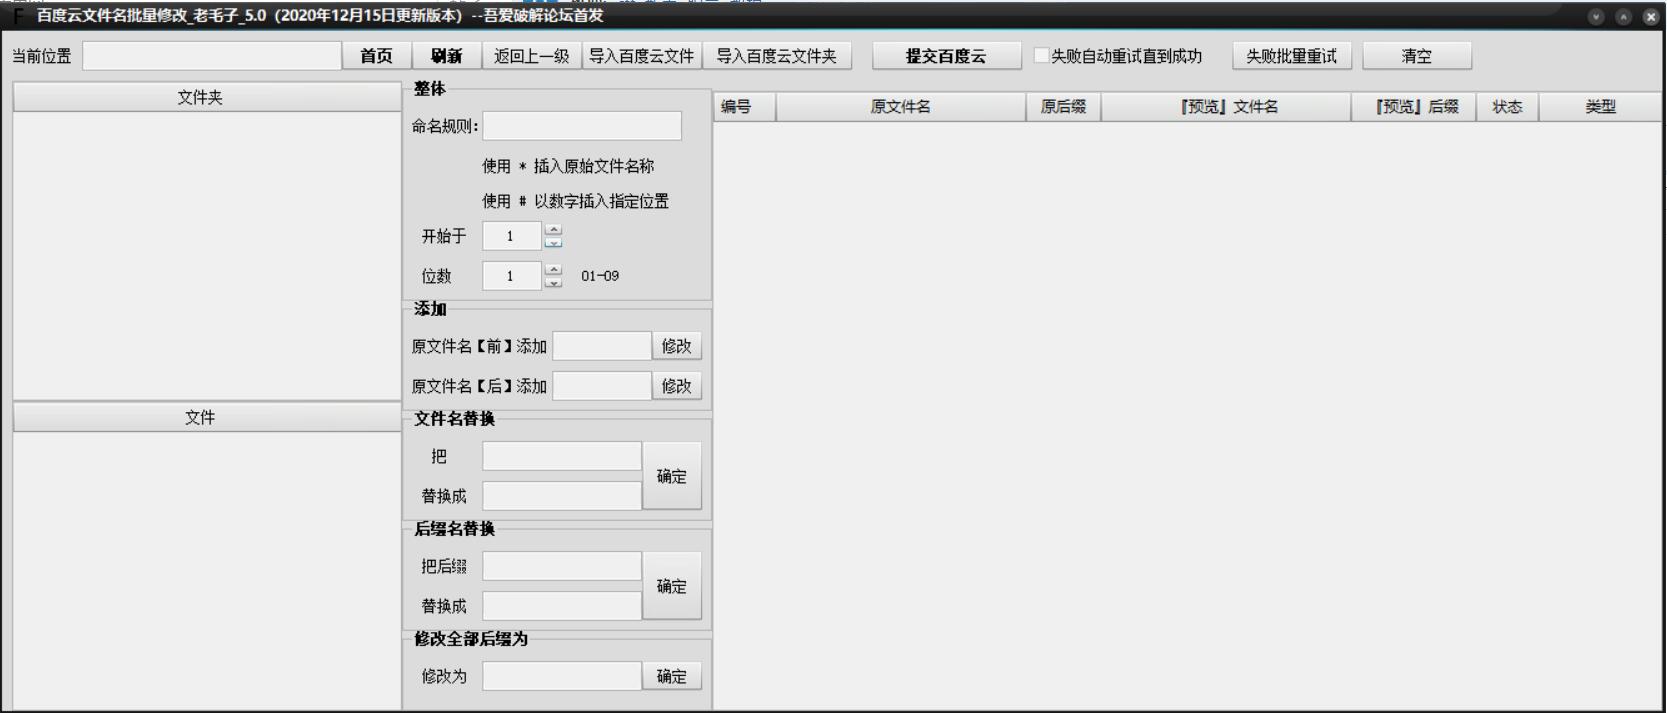Focus the 修改为 input field
The width and height of the screenshot is (1667, 713).
click(x=562, y=676)
